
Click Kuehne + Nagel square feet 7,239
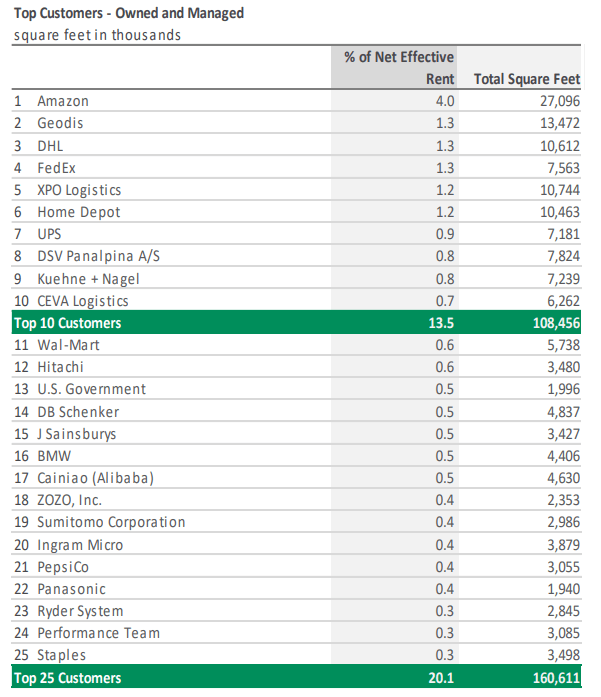click(564, 279)
